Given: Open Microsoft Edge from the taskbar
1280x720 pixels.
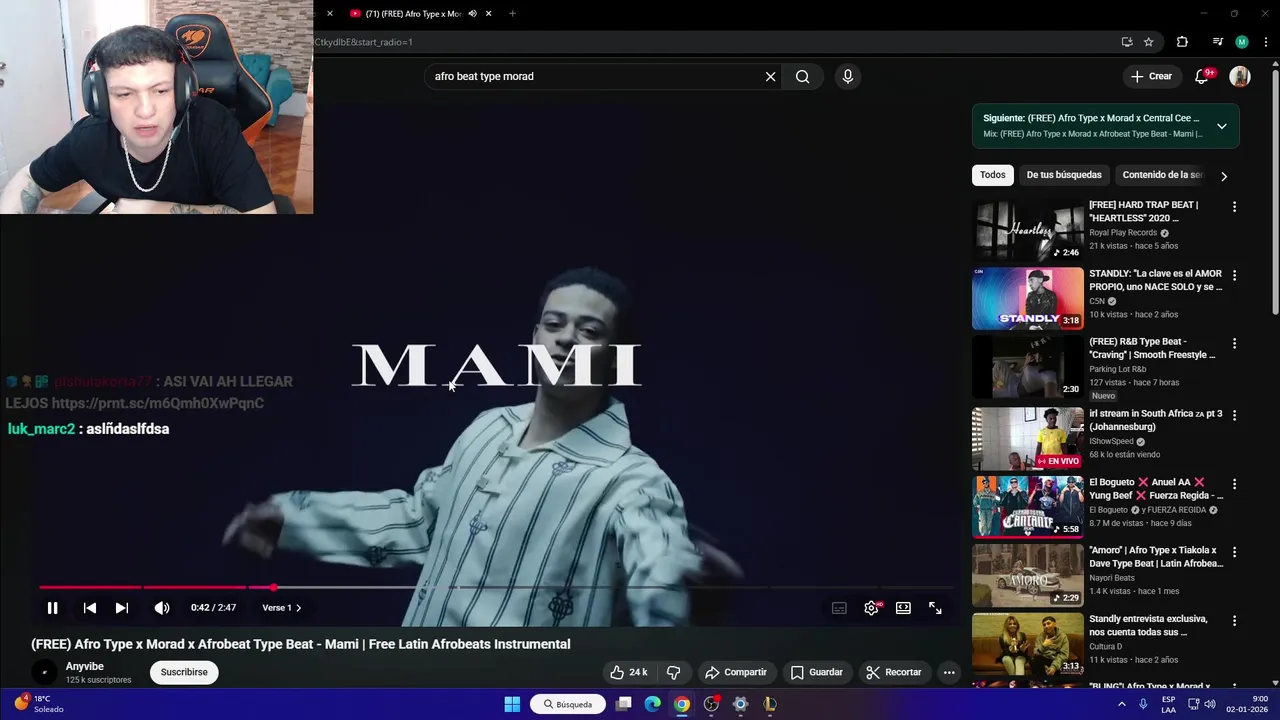Looking at the screenshot, I should pos(652,704).
